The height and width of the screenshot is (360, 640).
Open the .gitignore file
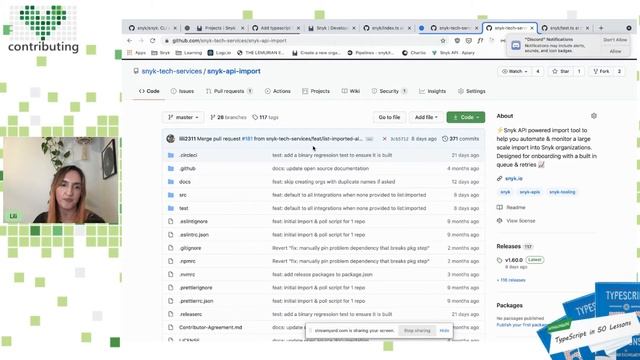pos(190,248)
